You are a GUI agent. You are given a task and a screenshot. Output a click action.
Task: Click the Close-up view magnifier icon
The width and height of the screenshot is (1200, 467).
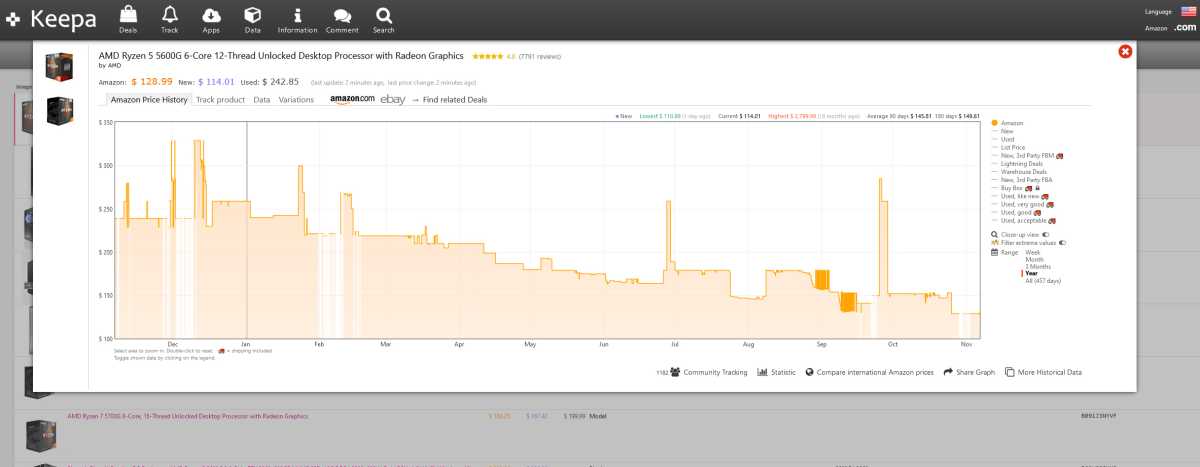coord(994,234)
